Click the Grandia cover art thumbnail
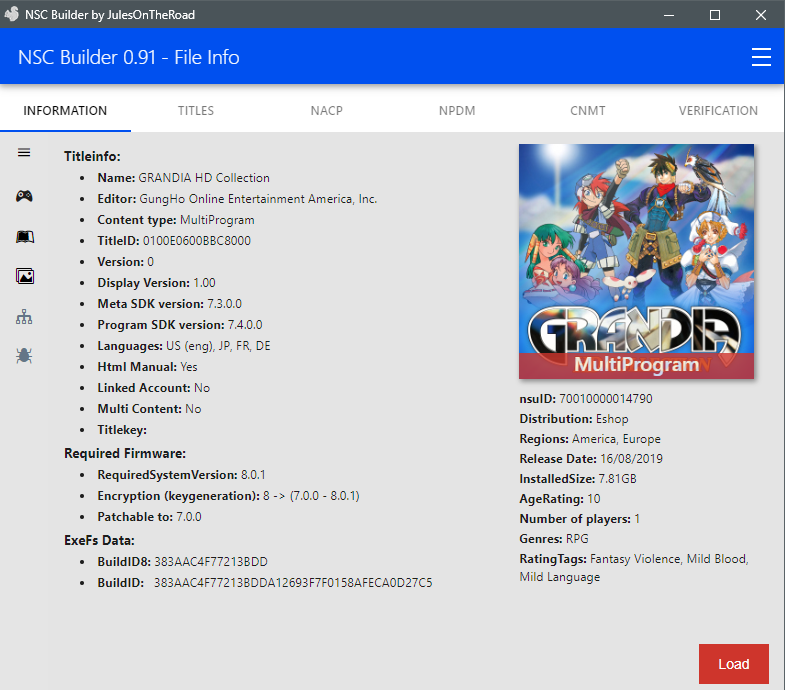 (x=636, y=261)
